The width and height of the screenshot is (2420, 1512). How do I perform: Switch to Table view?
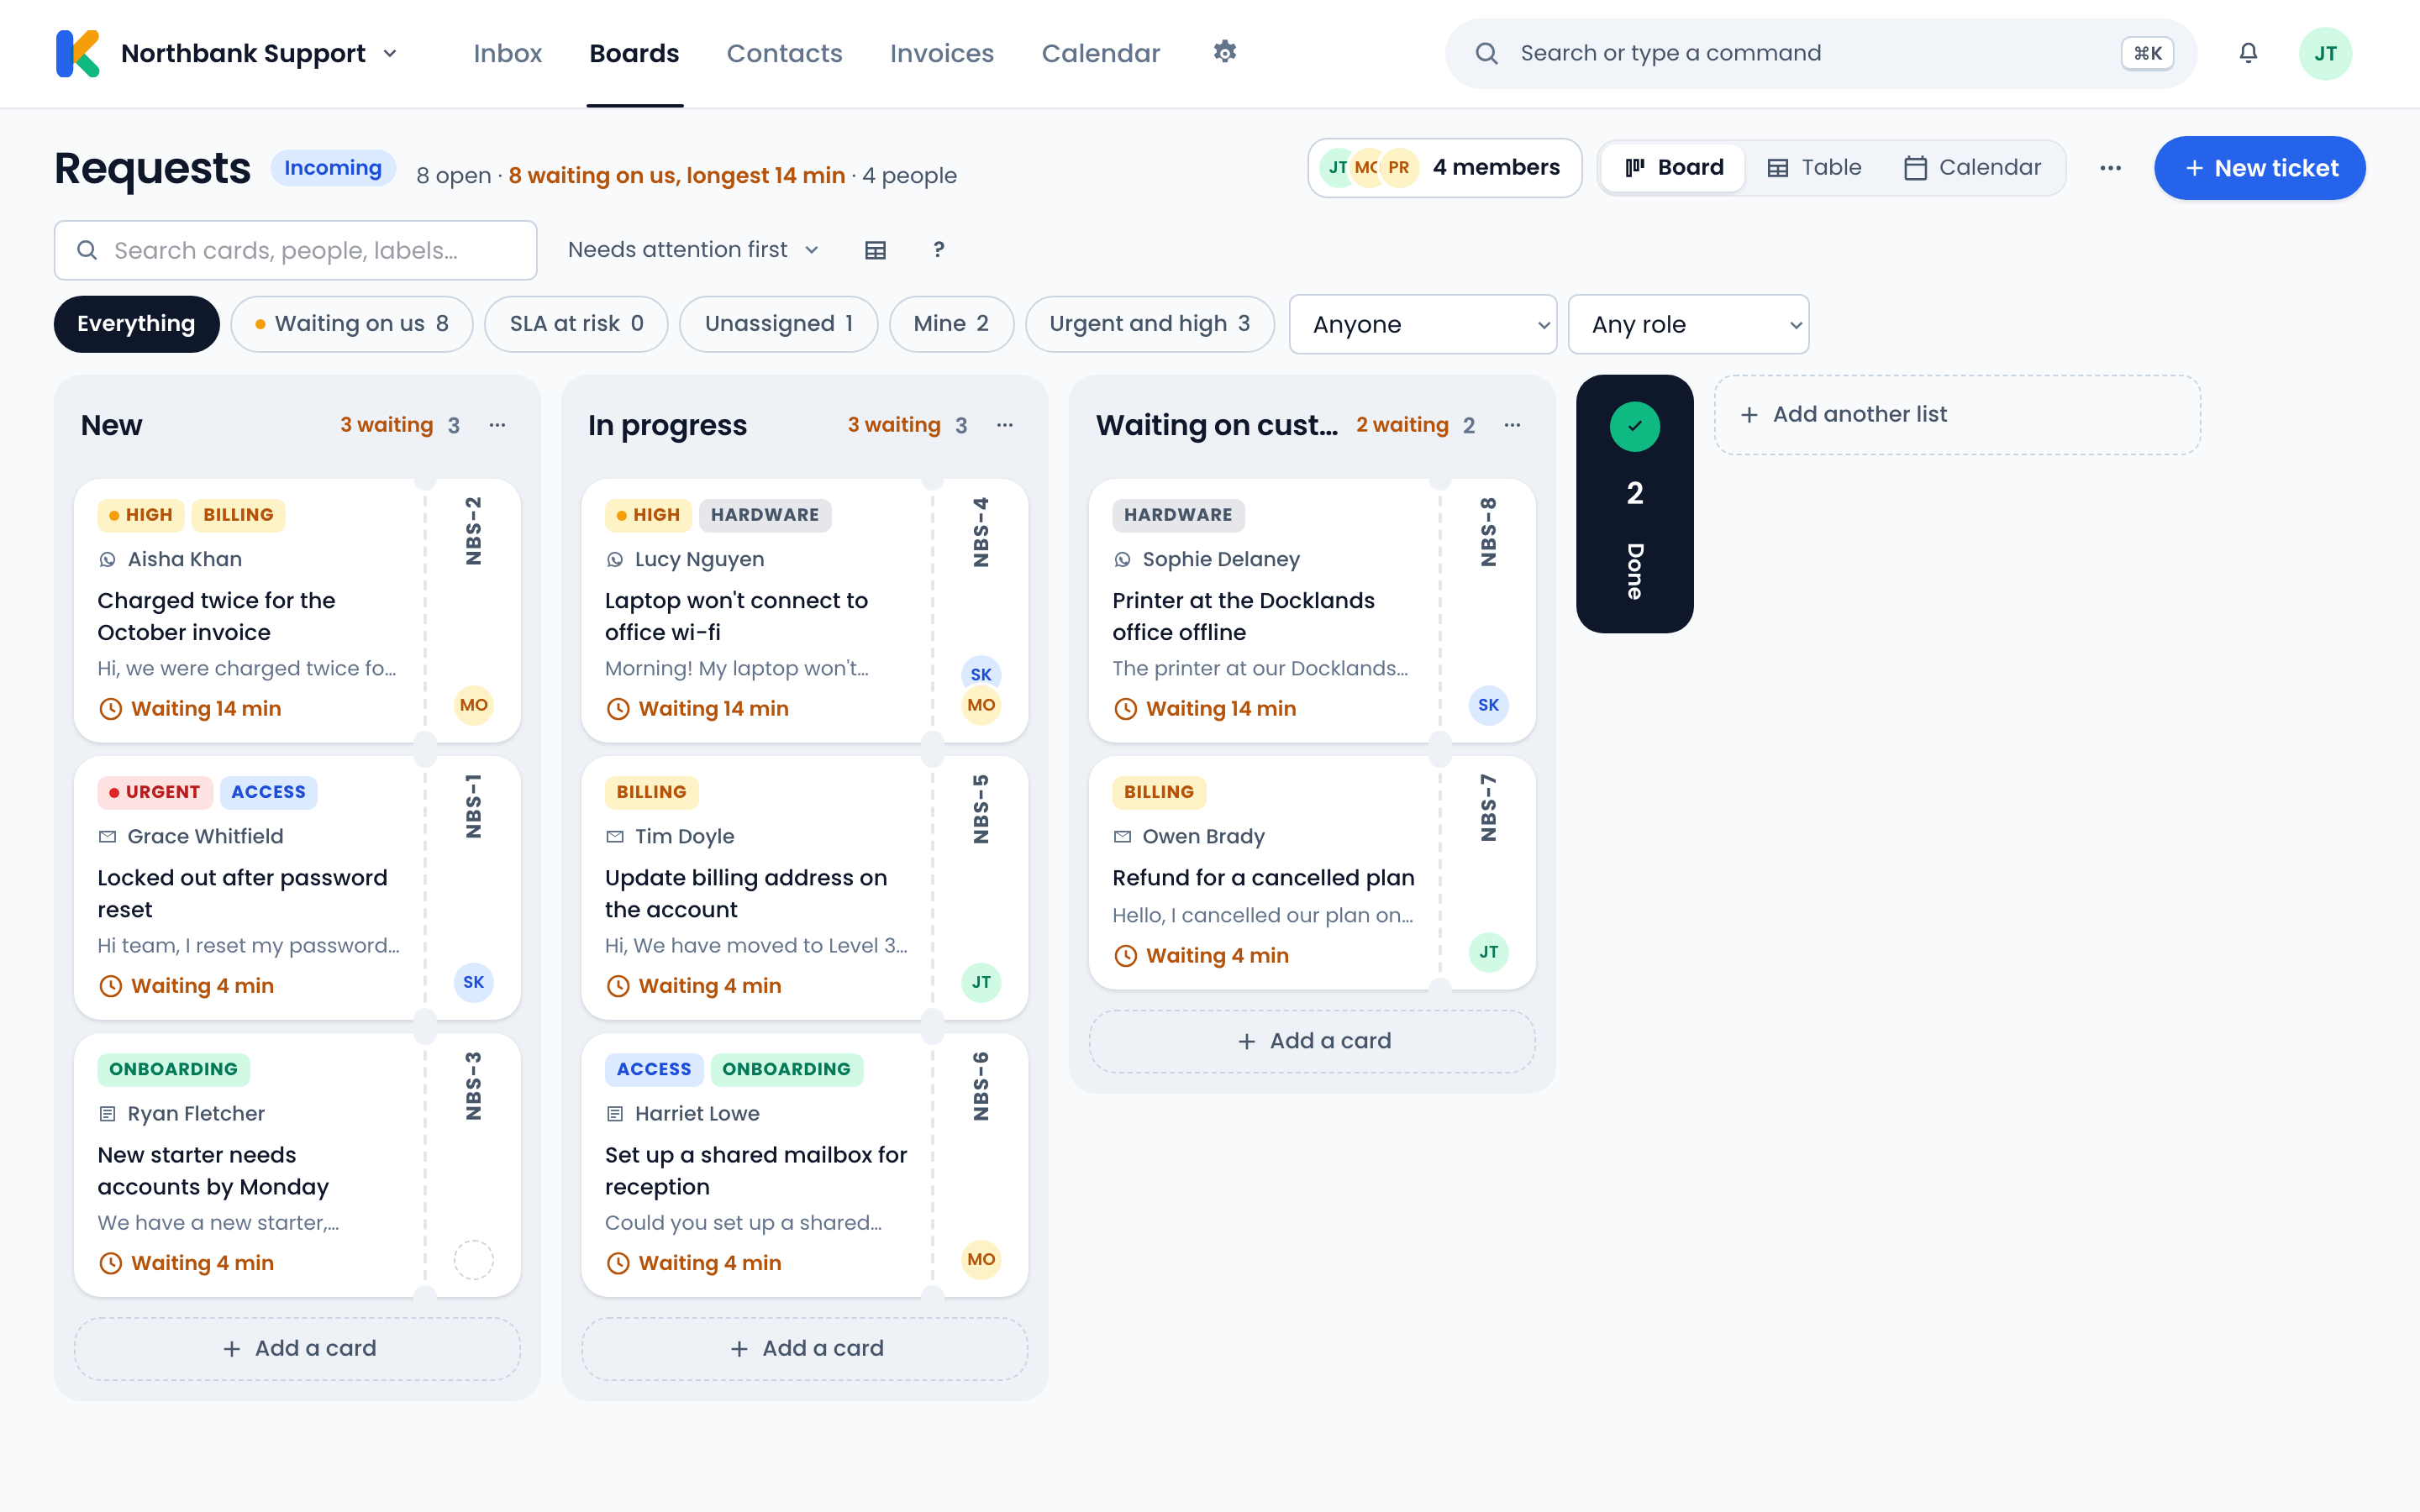tap(1814, 168)
